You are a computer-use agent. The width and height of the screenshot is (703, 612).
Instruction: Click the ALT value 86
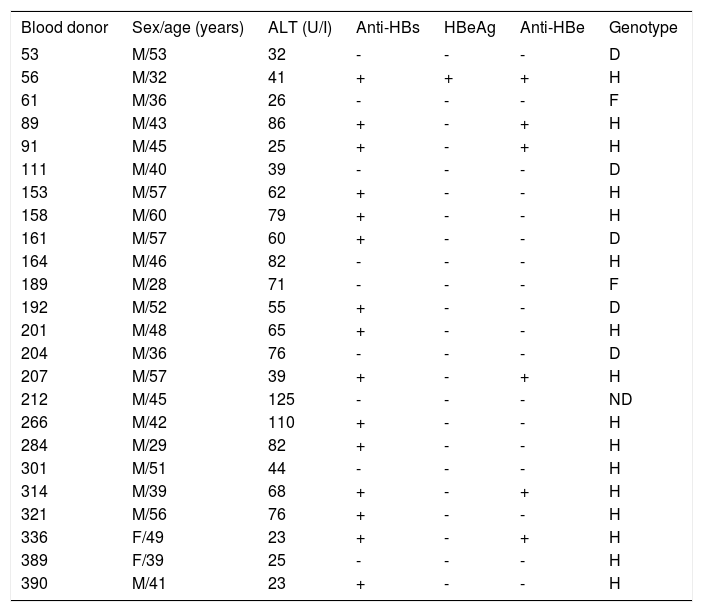pyautogui.click(x=278, y=122)
